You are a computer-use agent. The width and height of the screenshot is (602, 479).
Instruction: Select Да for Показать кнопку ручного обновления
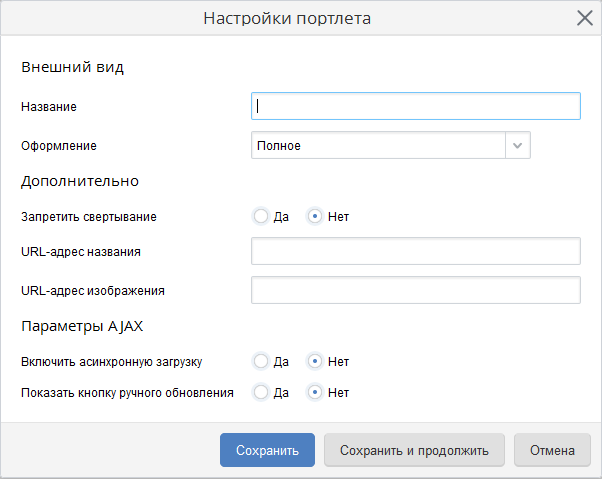point(261,392)
